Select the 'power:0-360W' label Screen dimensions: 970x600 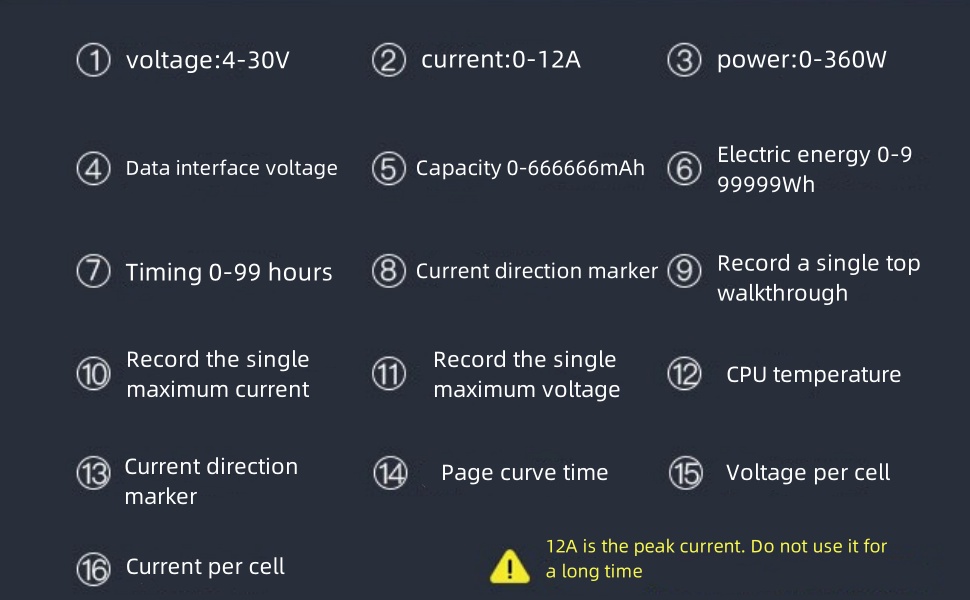tap(801, 60)
